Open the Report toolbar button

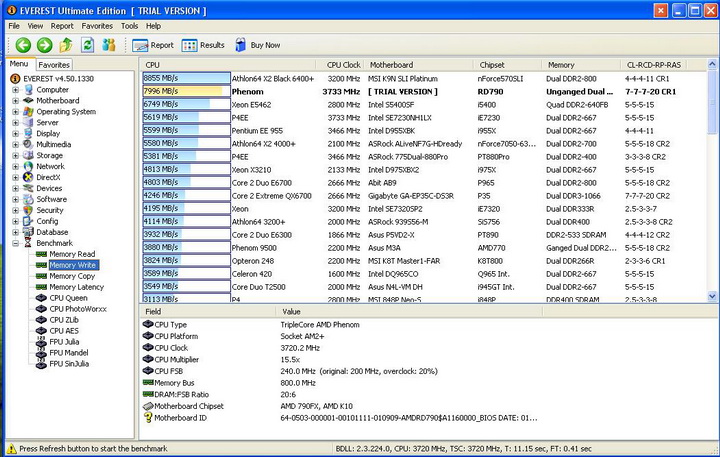[153, 45]
